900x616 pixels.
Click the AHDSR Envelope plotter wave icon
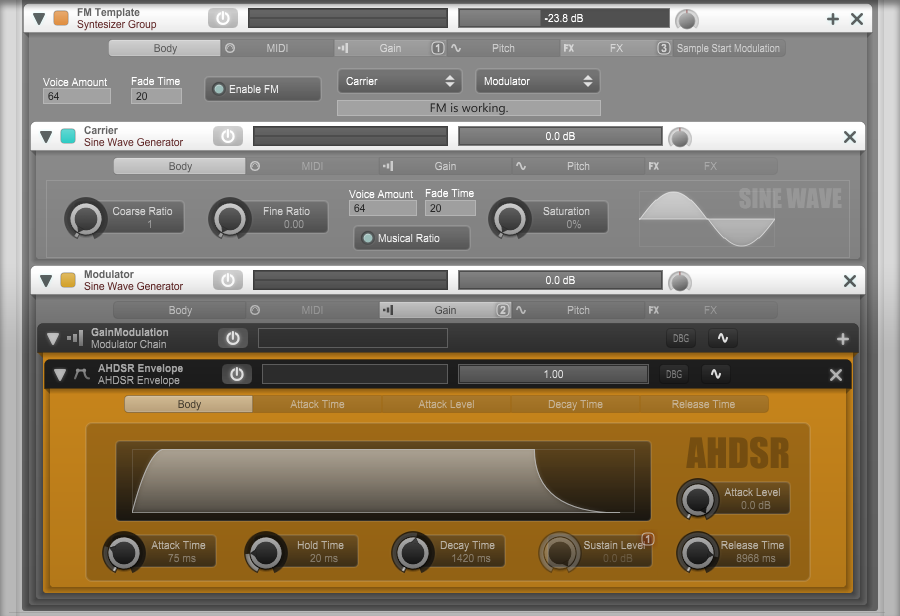[x=716, y=374]
